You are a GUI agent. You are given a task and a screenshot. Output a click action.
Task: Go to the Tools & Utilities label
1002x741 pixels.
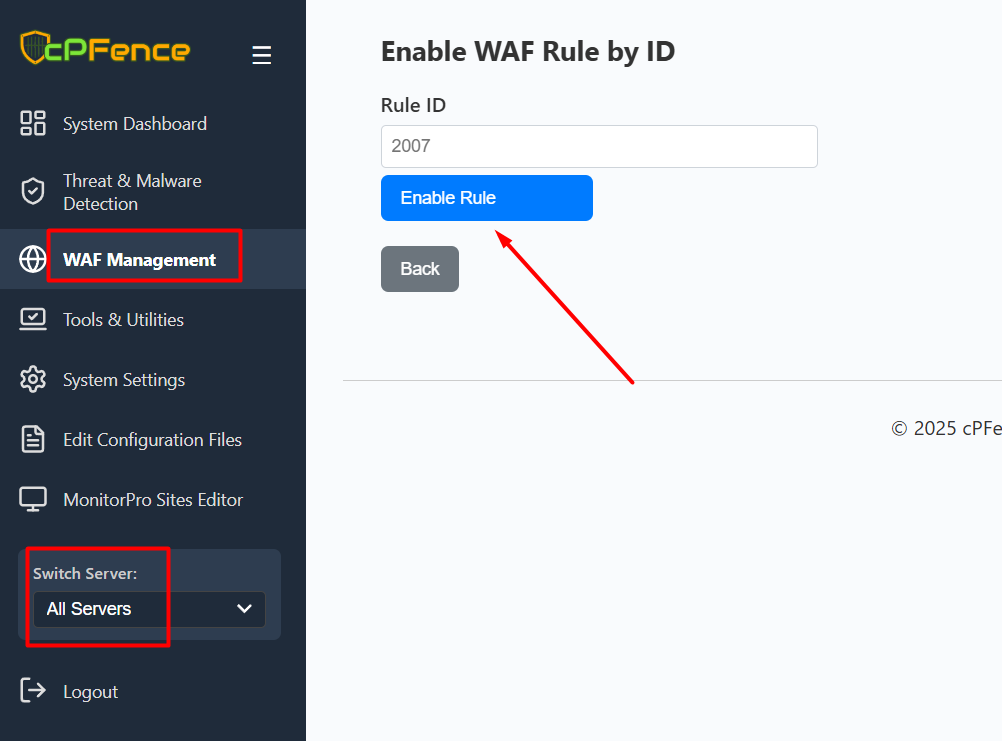(123, 320)
